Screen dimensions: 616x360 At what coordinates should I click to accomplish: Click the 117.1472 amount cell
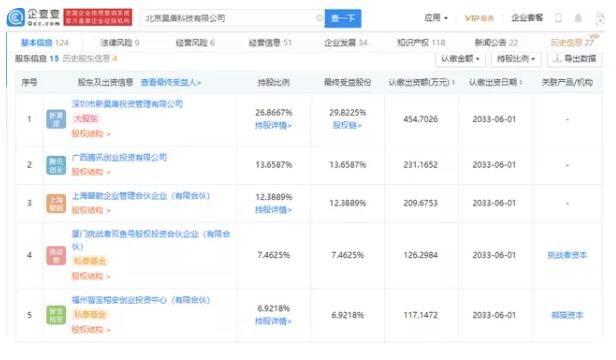click(420, 315)
